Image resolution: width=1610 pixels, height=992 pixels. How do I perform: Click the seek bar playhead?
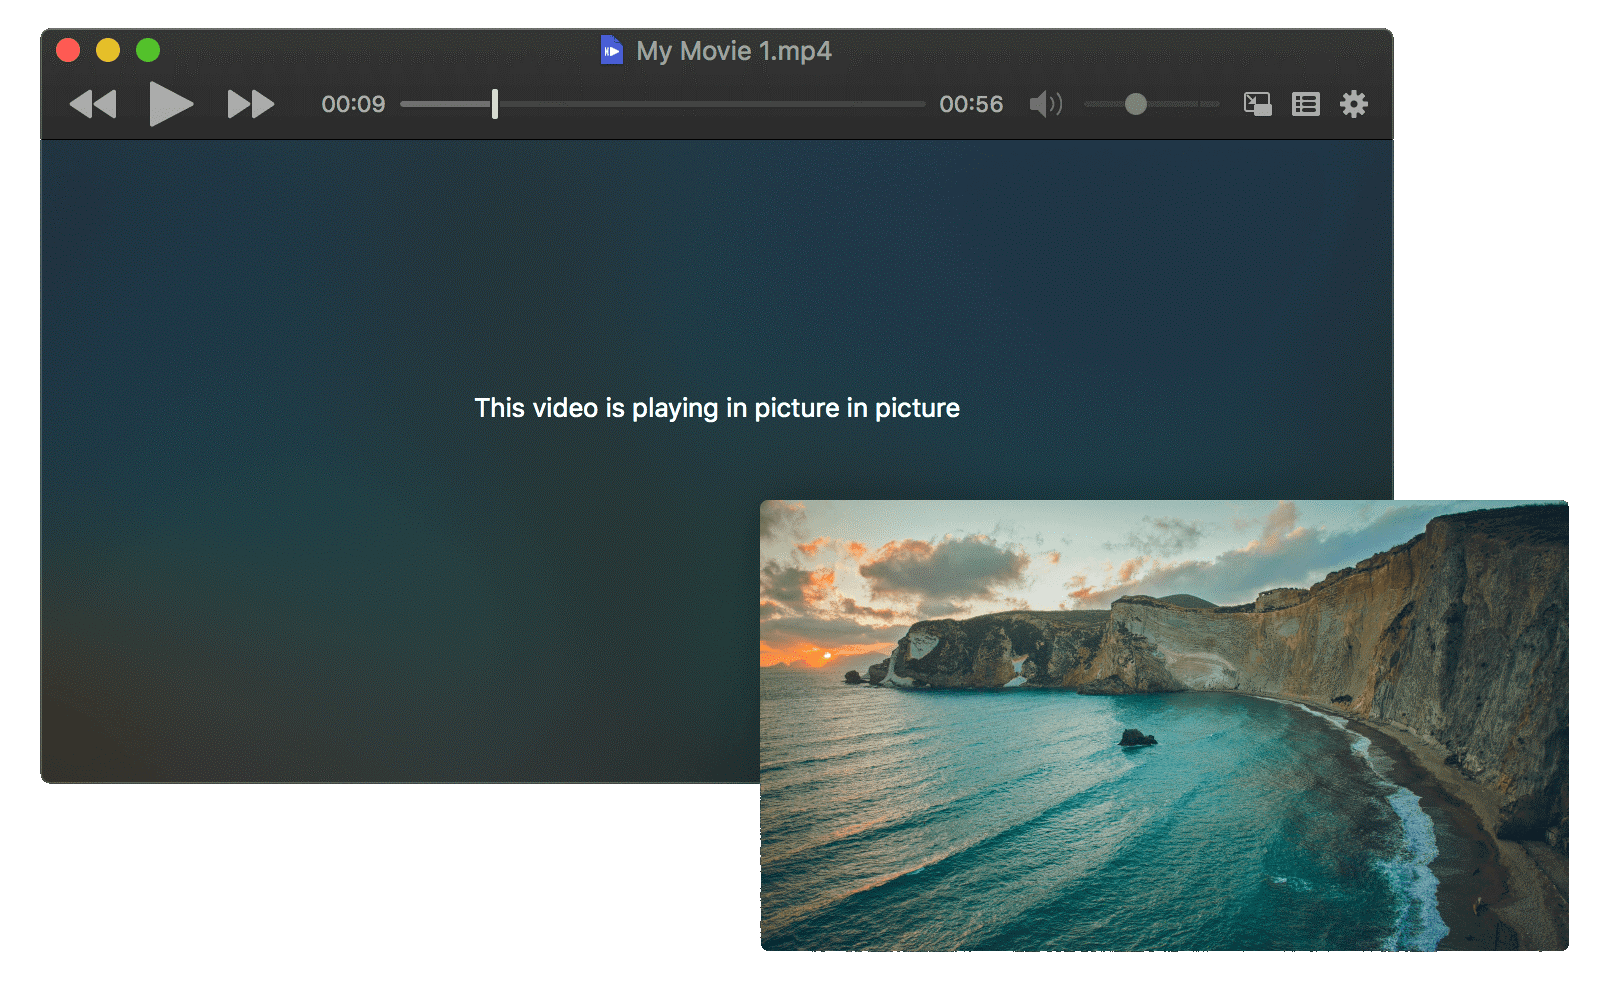(x=494, y=103)
